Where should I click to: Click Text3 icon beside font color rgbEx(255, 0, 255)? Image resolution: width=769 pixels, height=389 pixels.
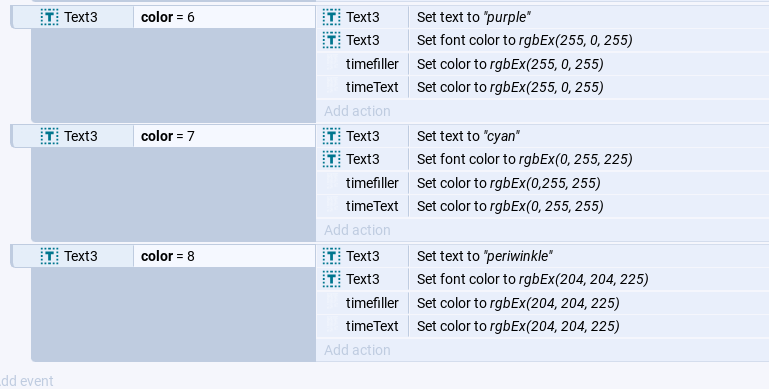coord(331,40)
